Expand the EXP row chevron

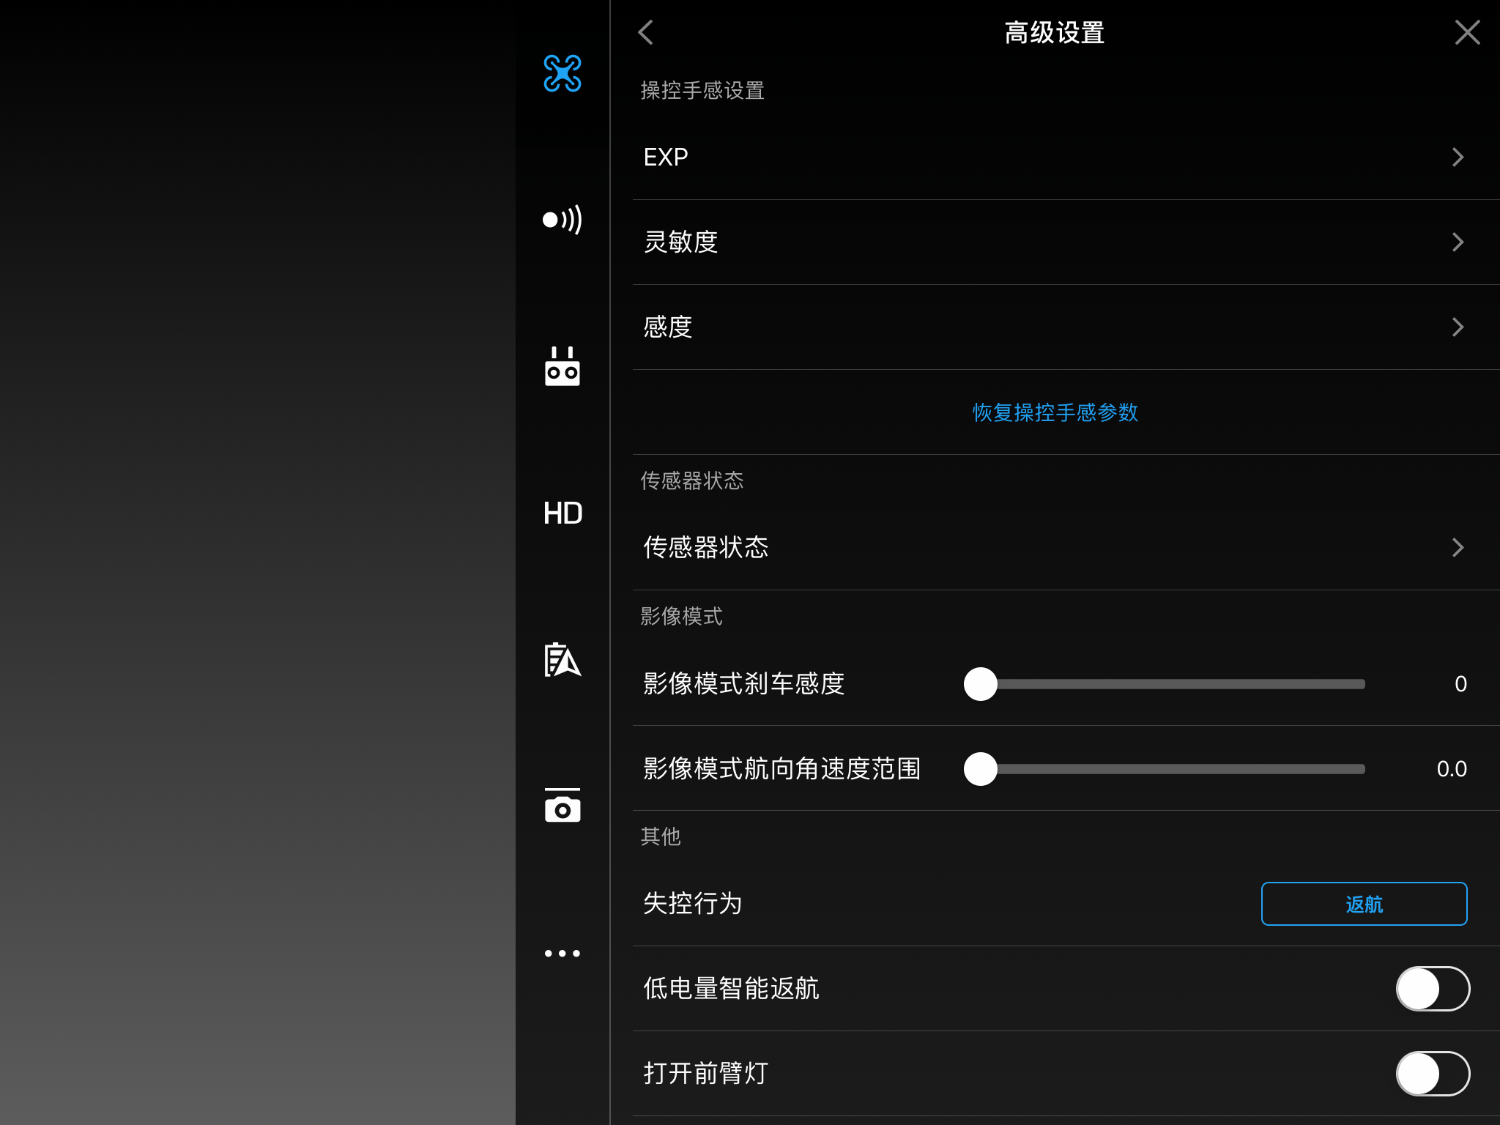point(1458,157)
